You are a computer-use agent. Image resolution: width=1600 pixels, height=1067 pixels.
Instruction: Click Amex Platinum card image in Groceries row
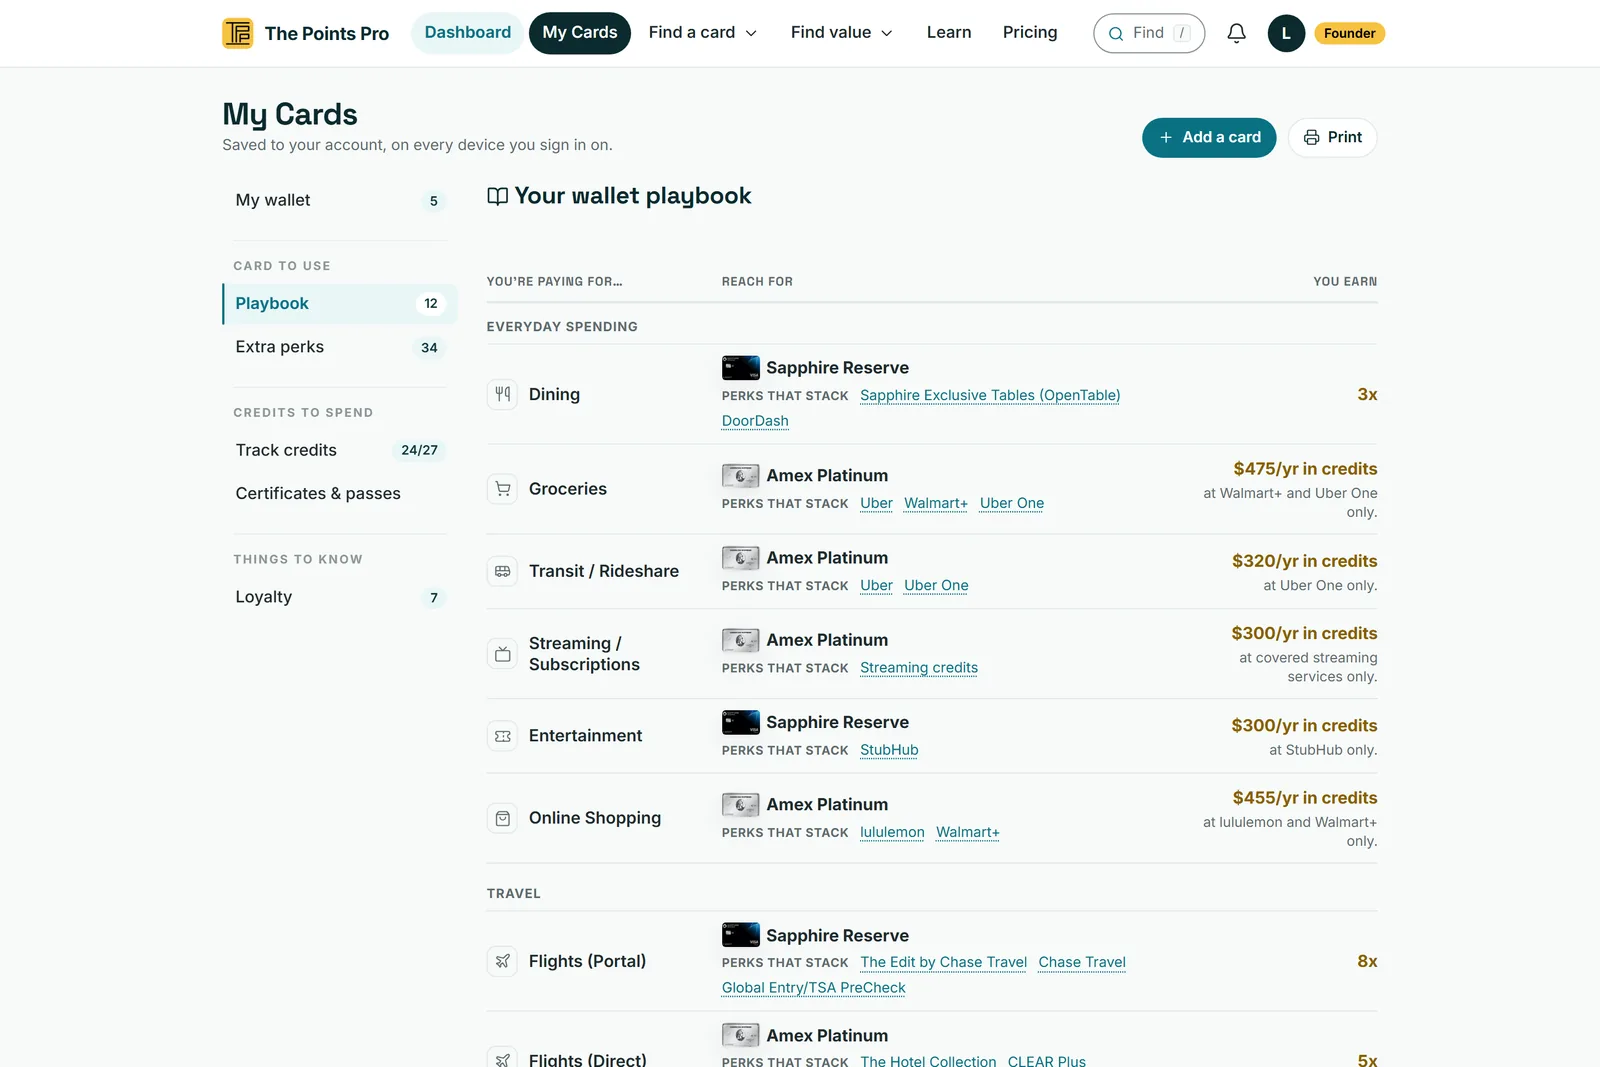point(741,476)
